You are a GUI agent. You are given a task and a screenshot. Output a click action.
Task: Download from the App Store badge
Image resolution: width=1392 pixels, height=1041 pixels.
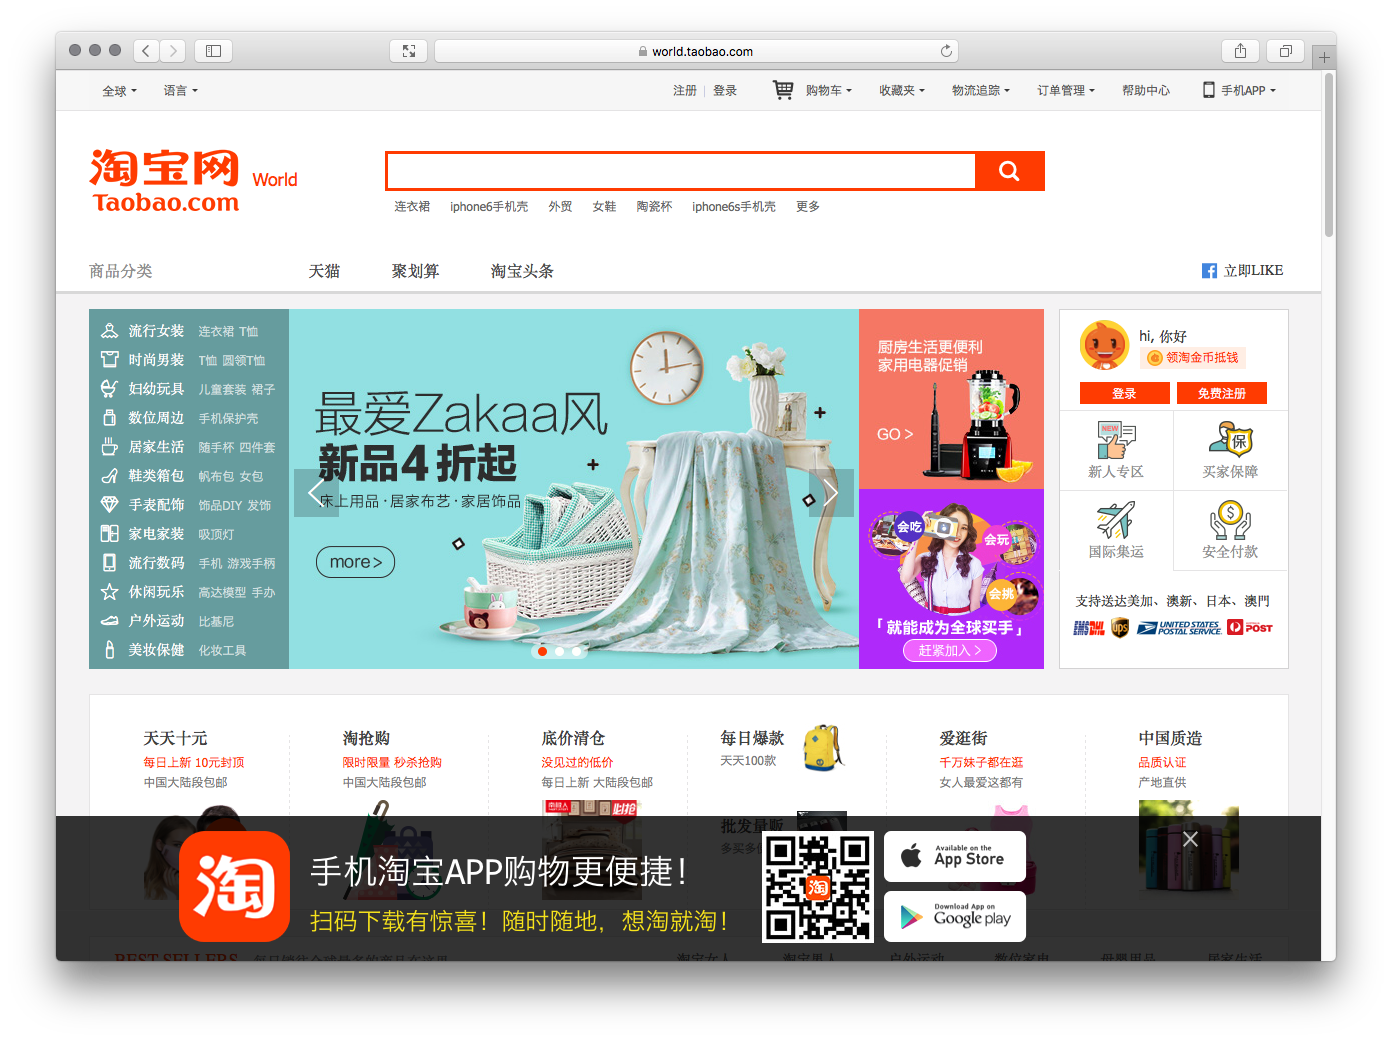pyautogui.click(x=954, y=857)
